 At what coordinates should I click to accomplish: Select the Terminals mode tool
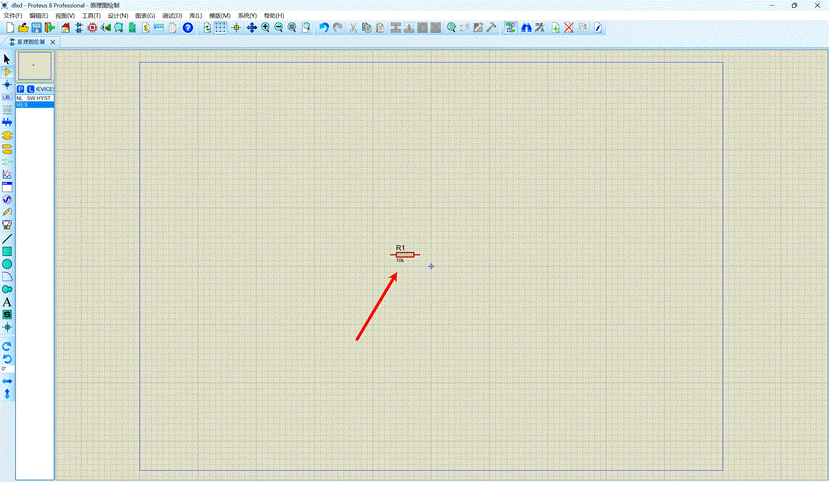click(x=7, y=149)
